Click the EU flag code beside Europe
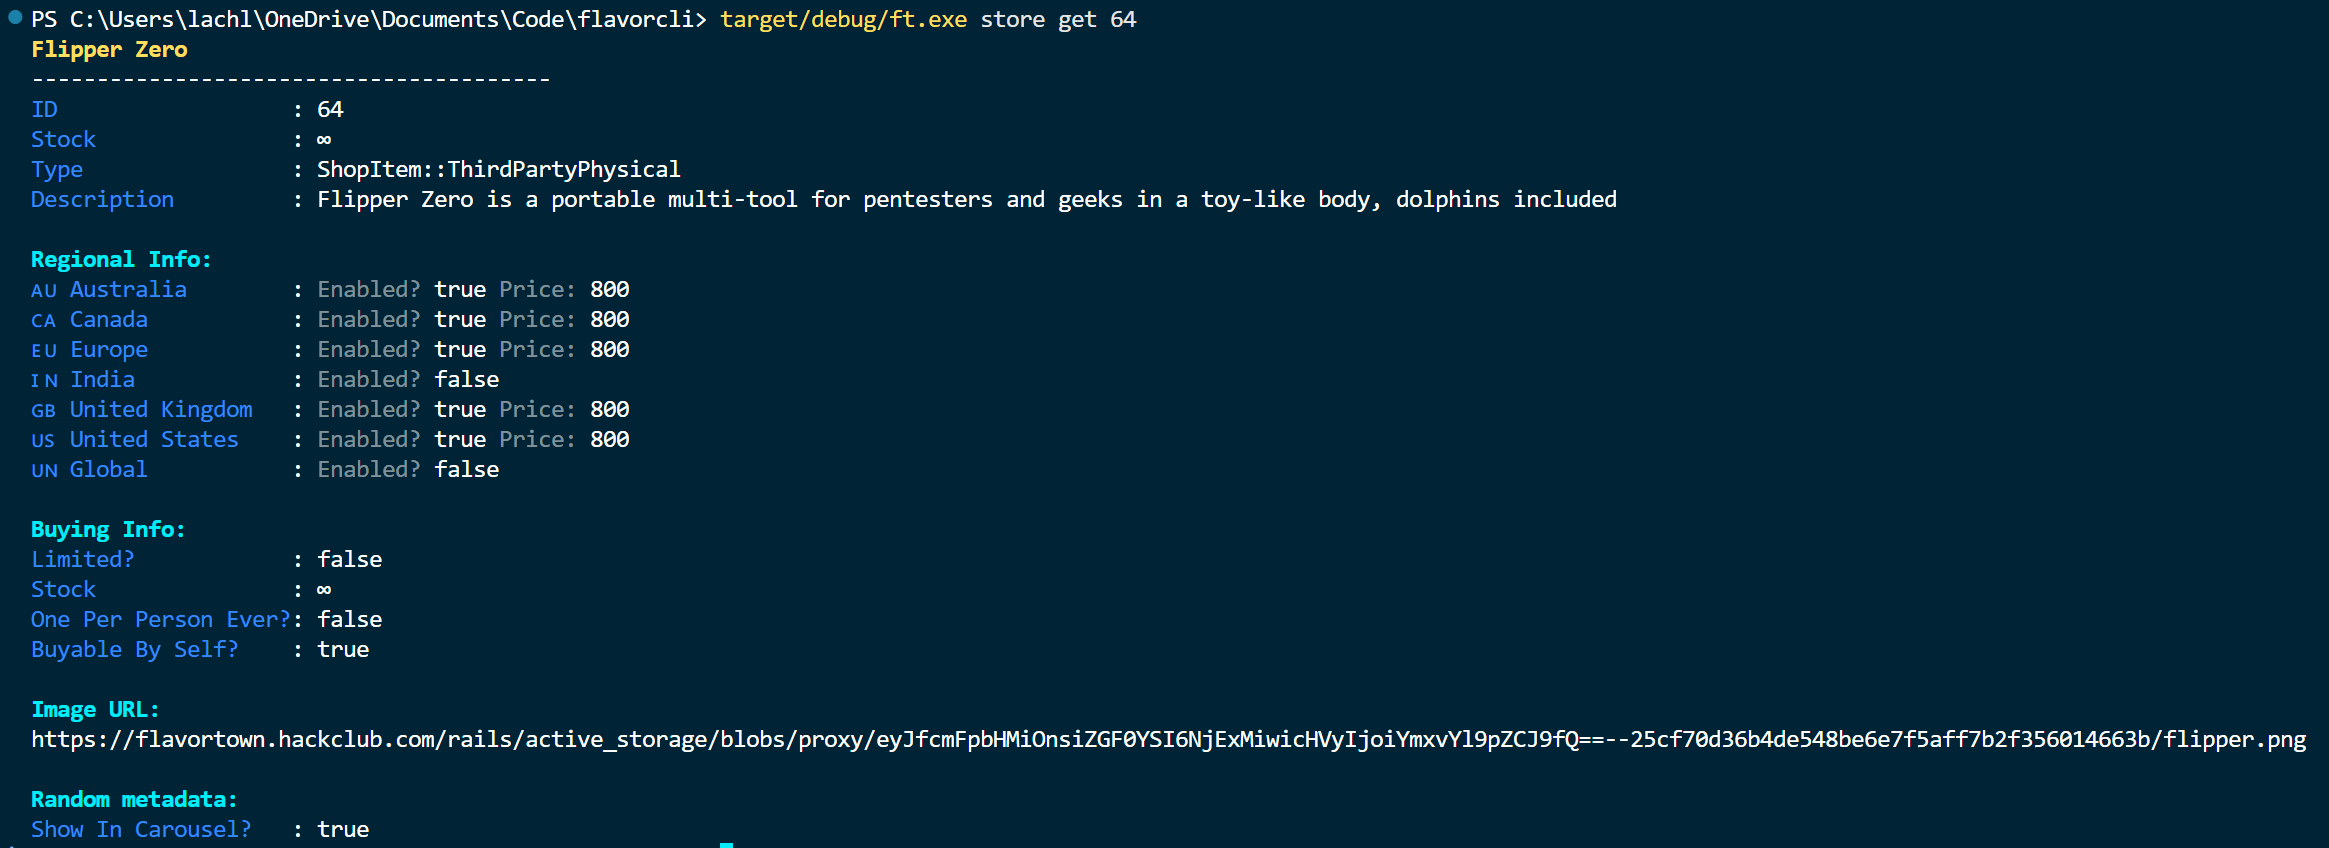This screenshot has width=2329, height=848. point(43,351)
